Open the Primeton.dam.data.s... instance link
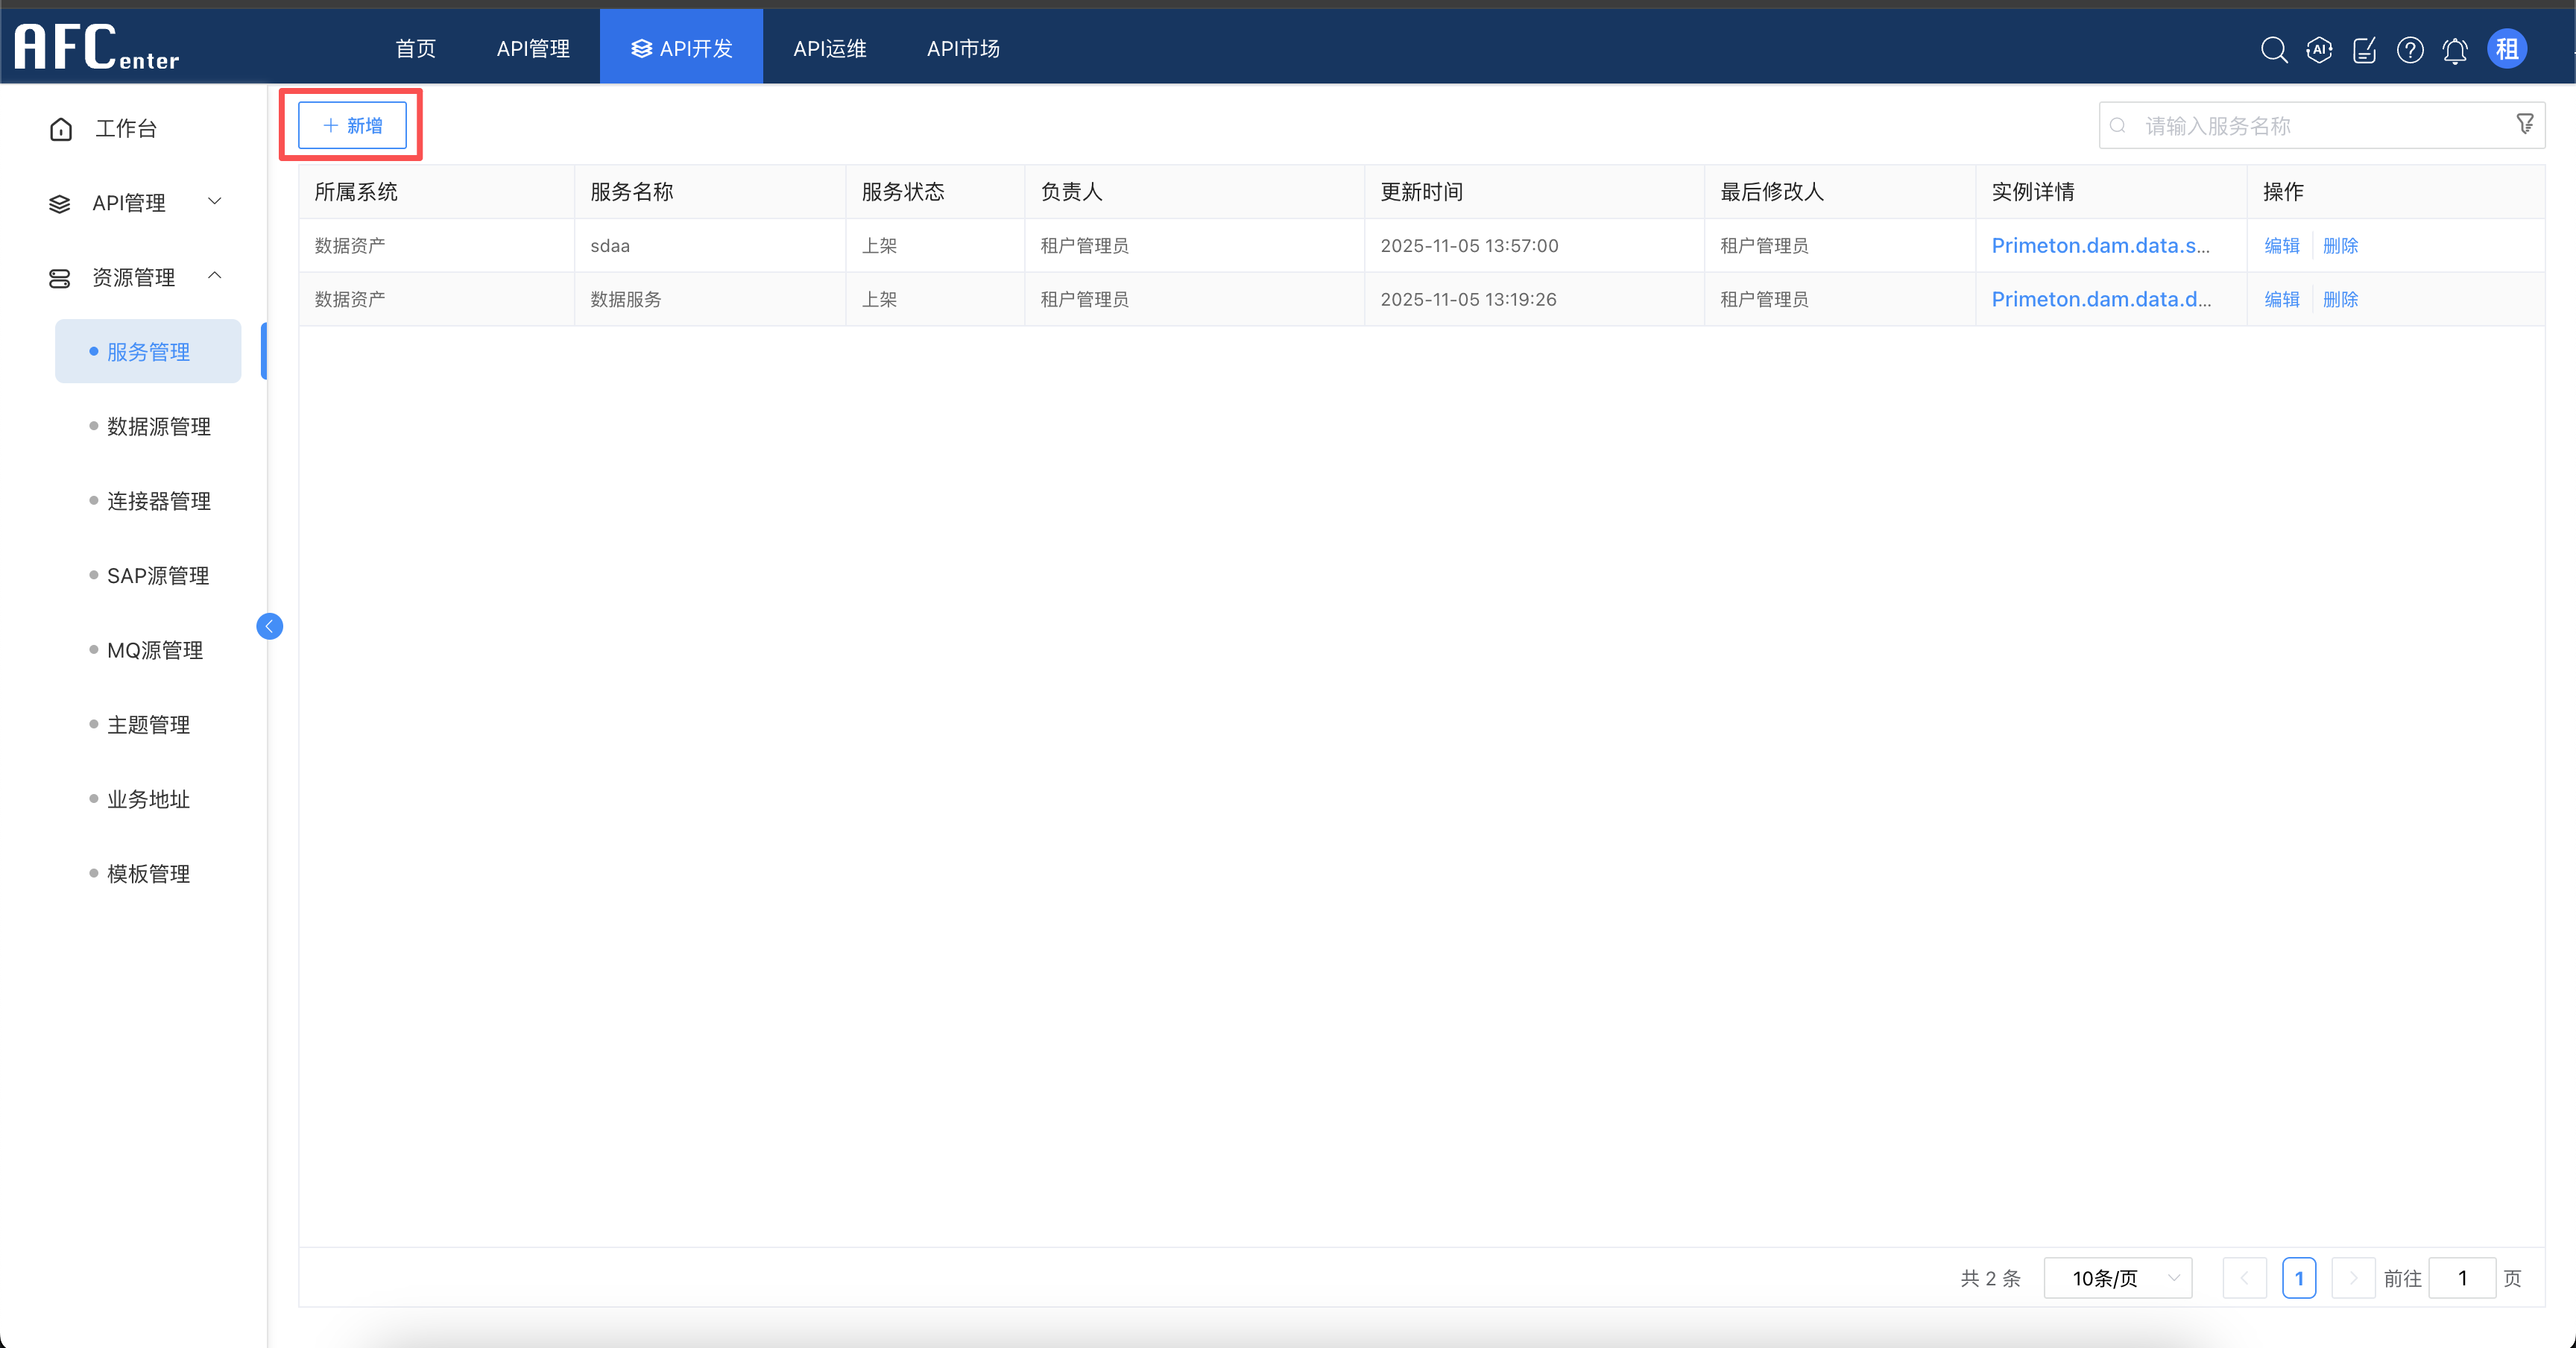2576x1348 pixels. pos(2100,245)
